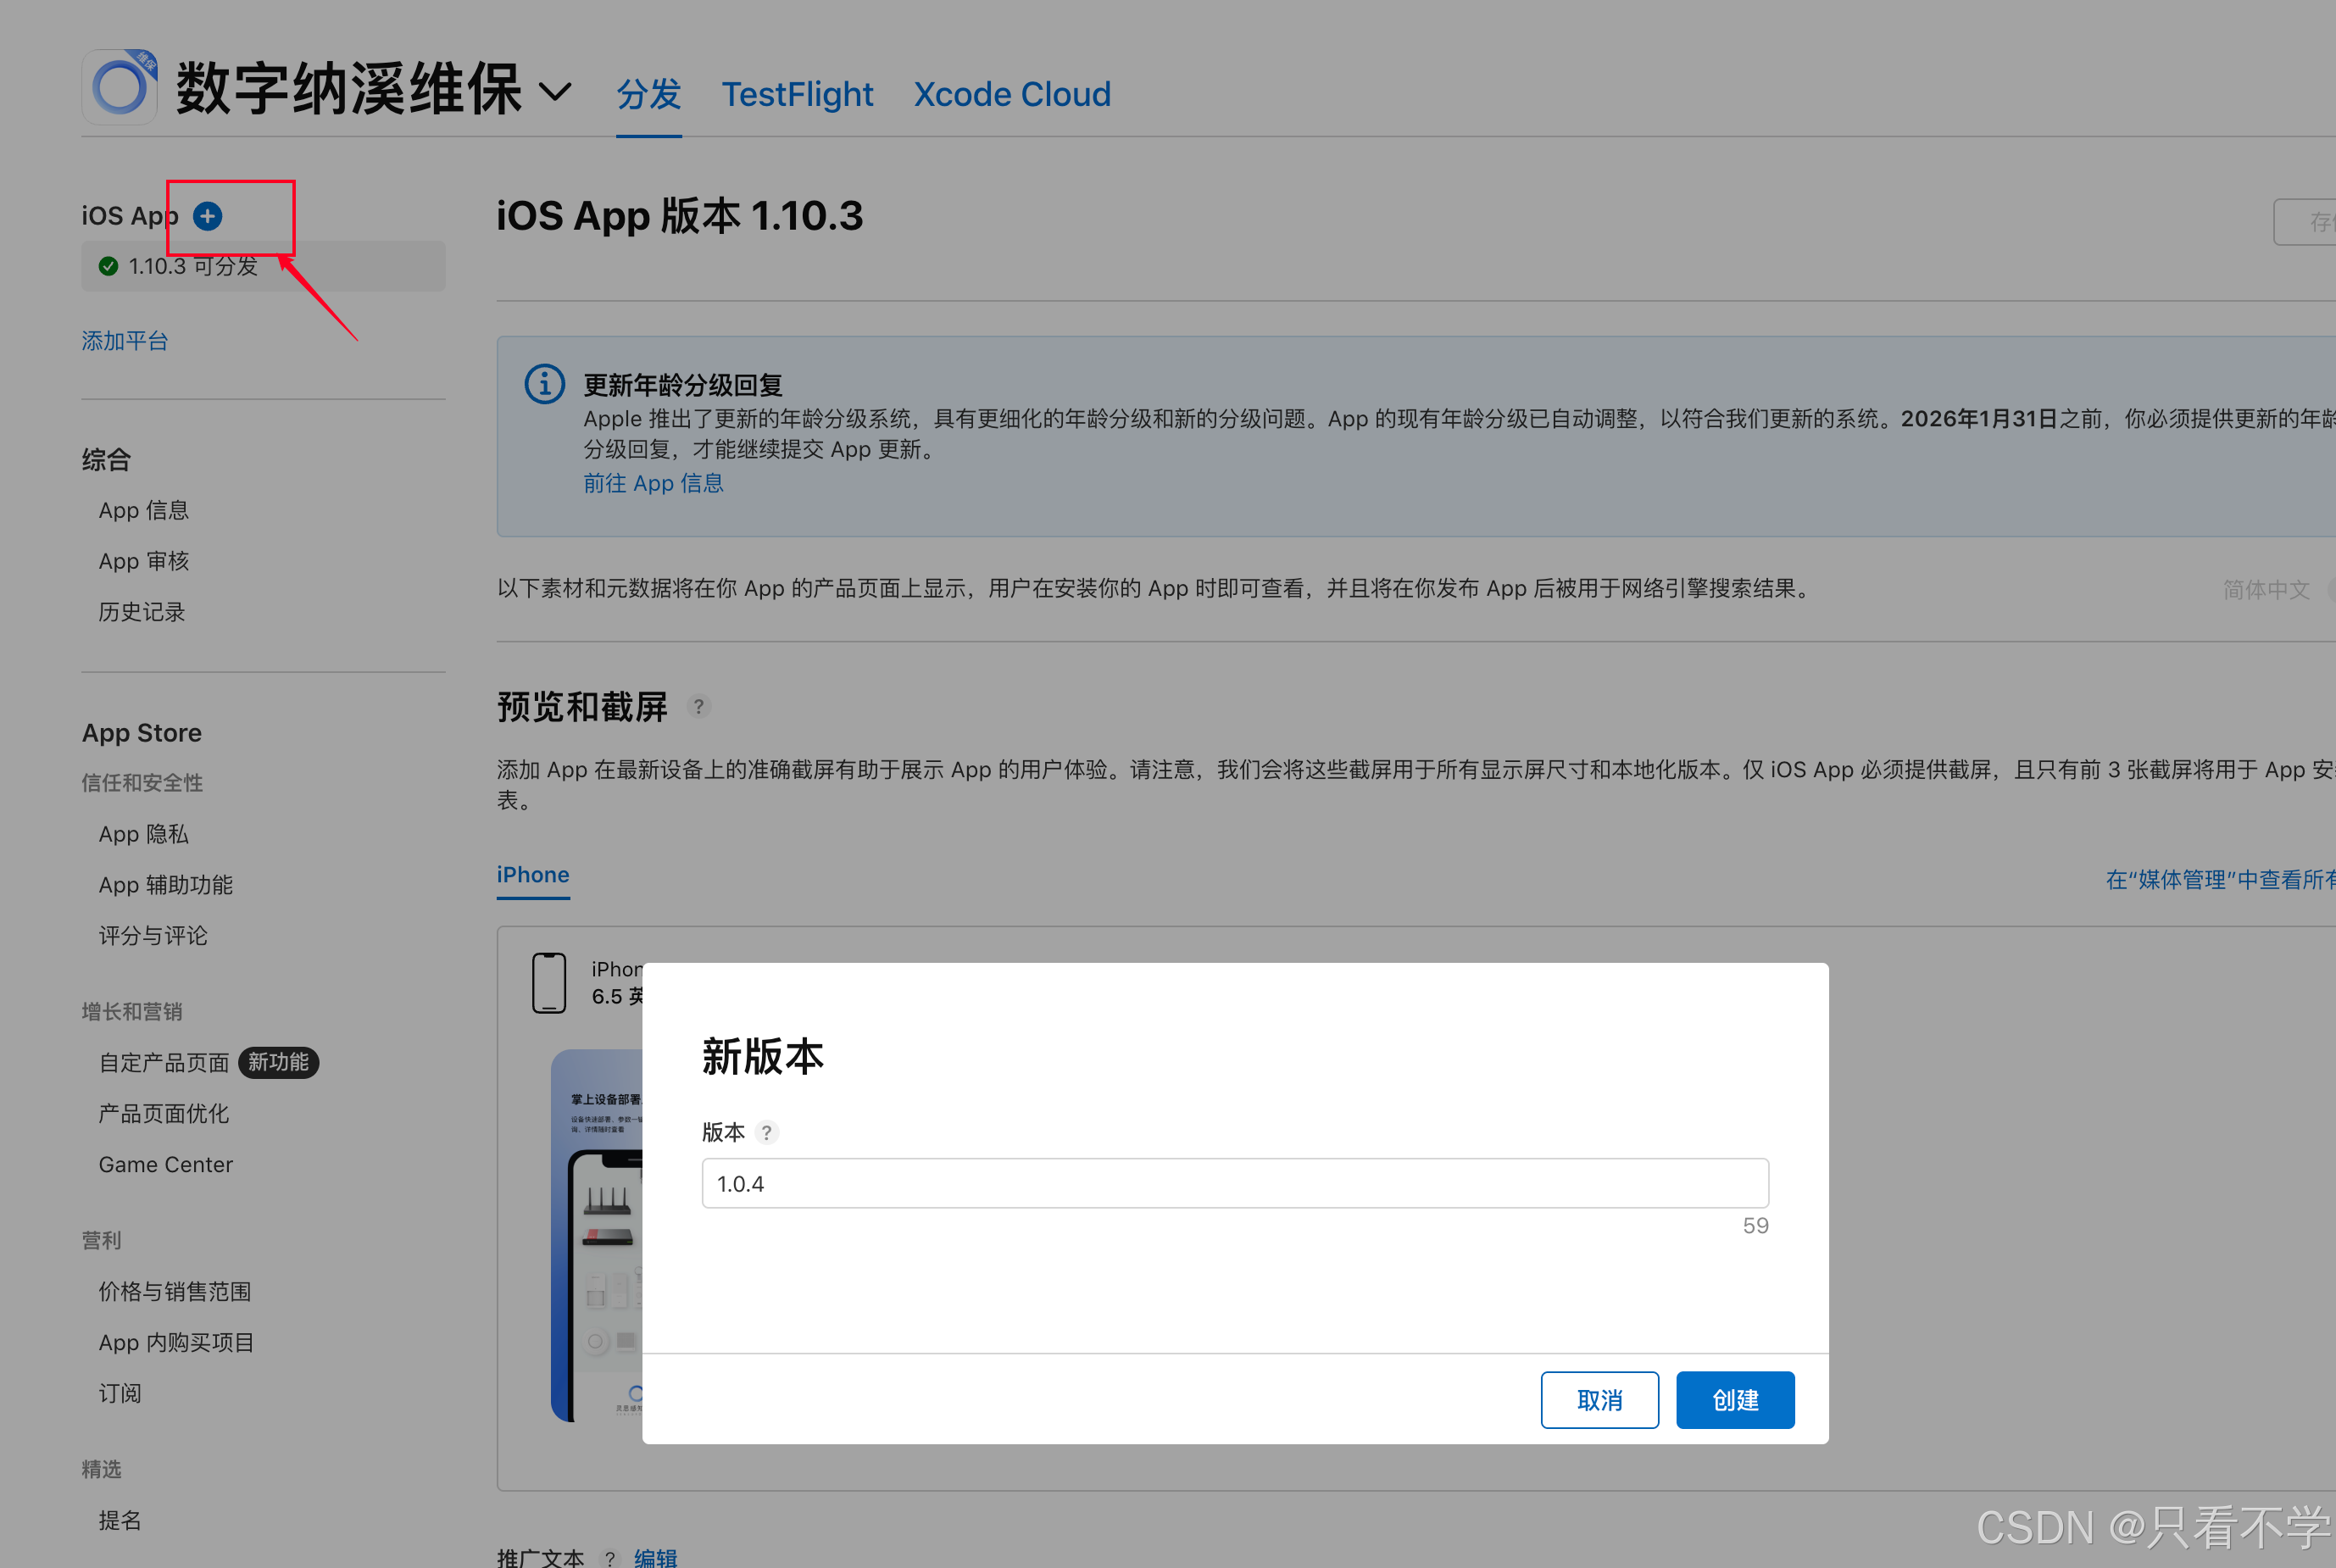Open 提名 in sidebar
Viewport: 2336px width, 1568px height.
coord(120,1520)
